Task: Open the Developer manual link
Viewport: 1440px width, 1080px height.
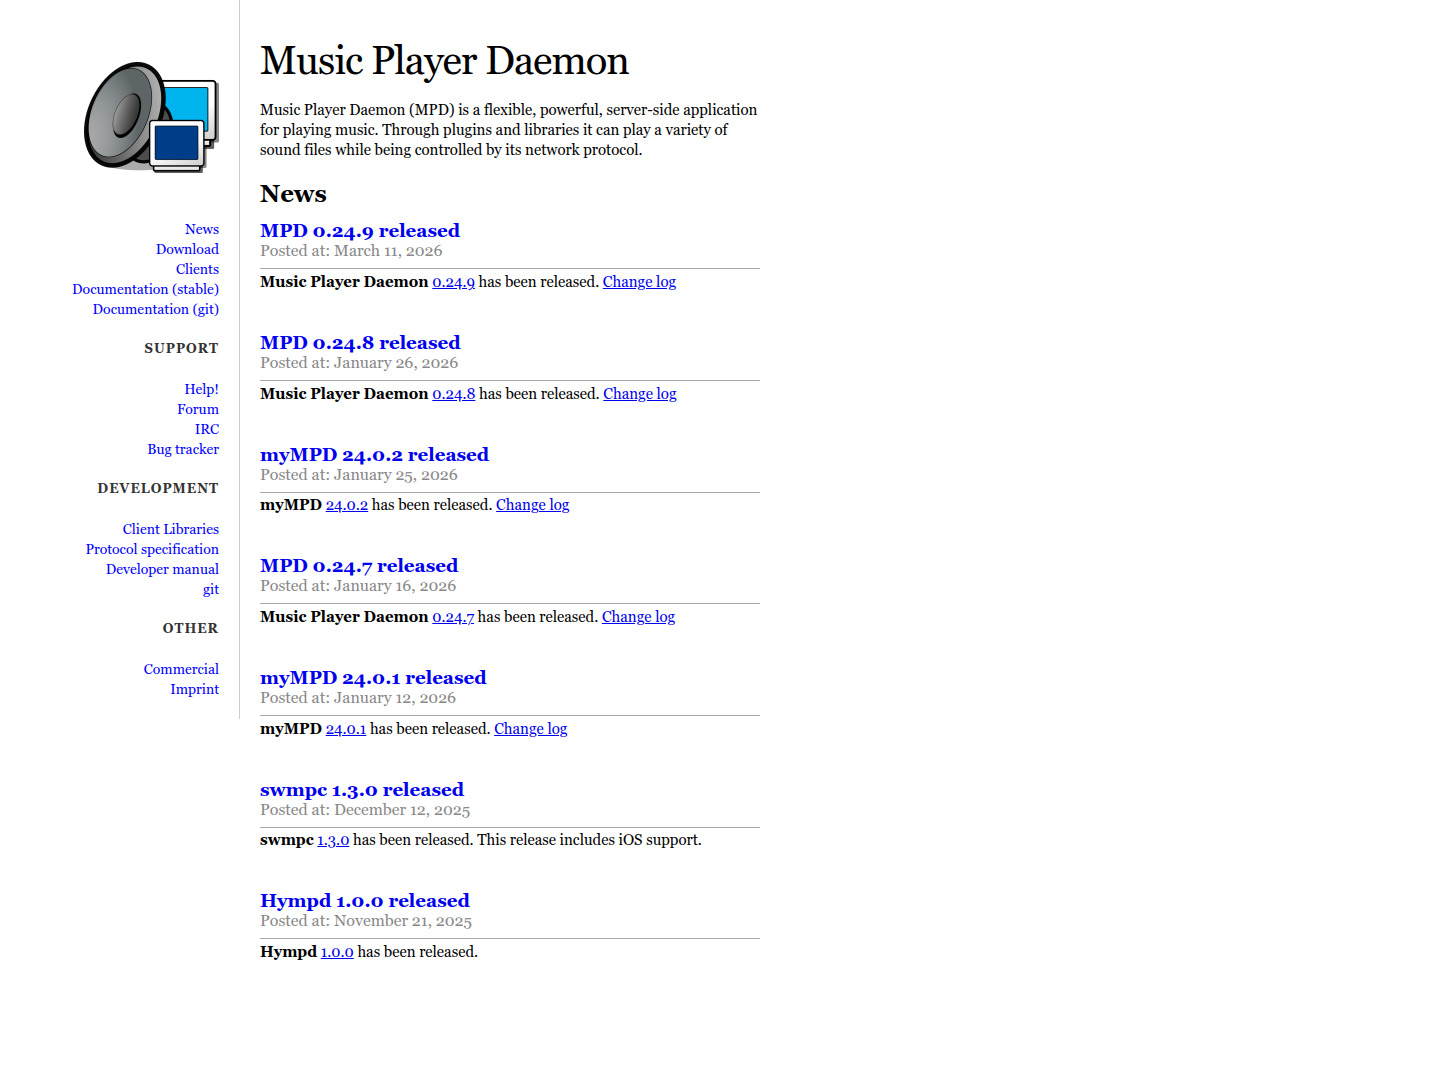Action: (162, 569)
